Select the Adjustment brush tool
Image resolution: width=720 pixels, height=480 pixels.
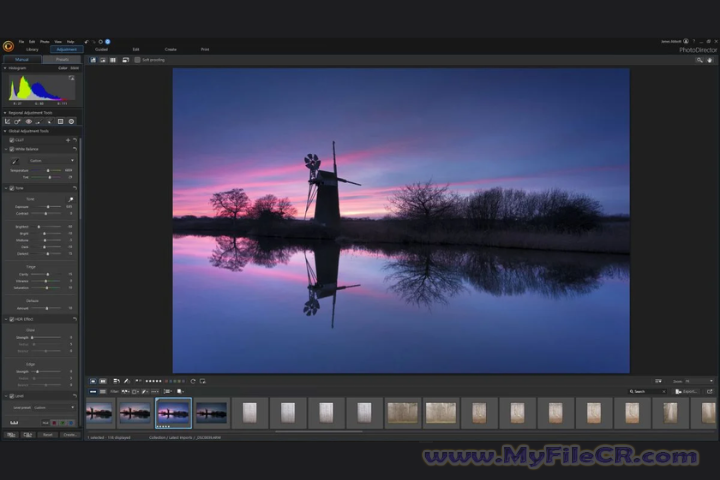pyautogui.click(x=39, y=122)
